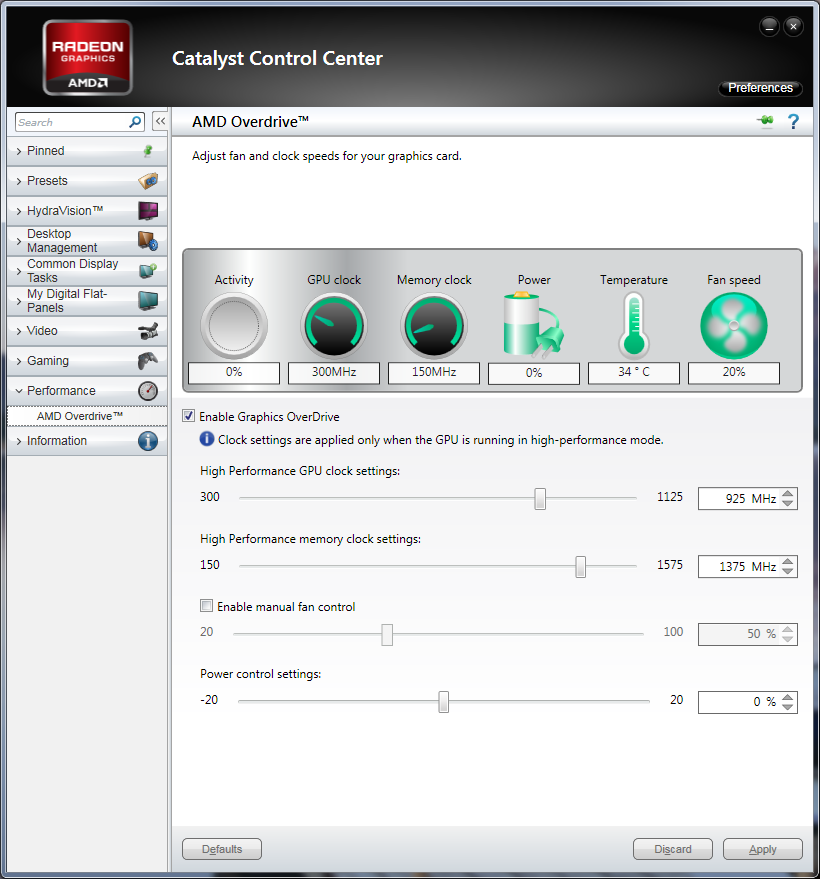Decrease power control with down arrow
The image size is (820, 879).
(787, 706)
